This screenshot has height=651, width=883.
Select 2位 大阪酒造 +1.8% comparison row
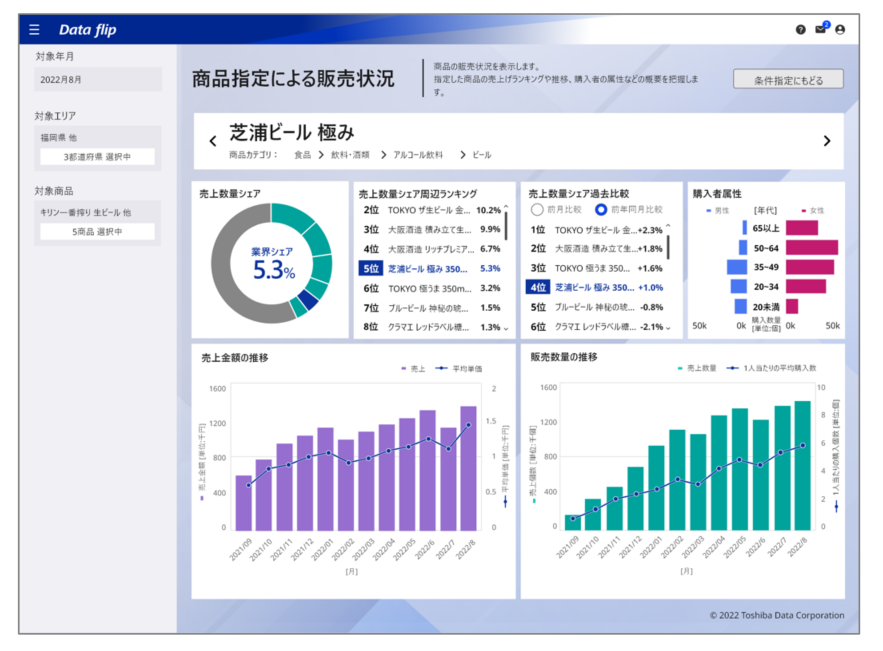point(596,248)
